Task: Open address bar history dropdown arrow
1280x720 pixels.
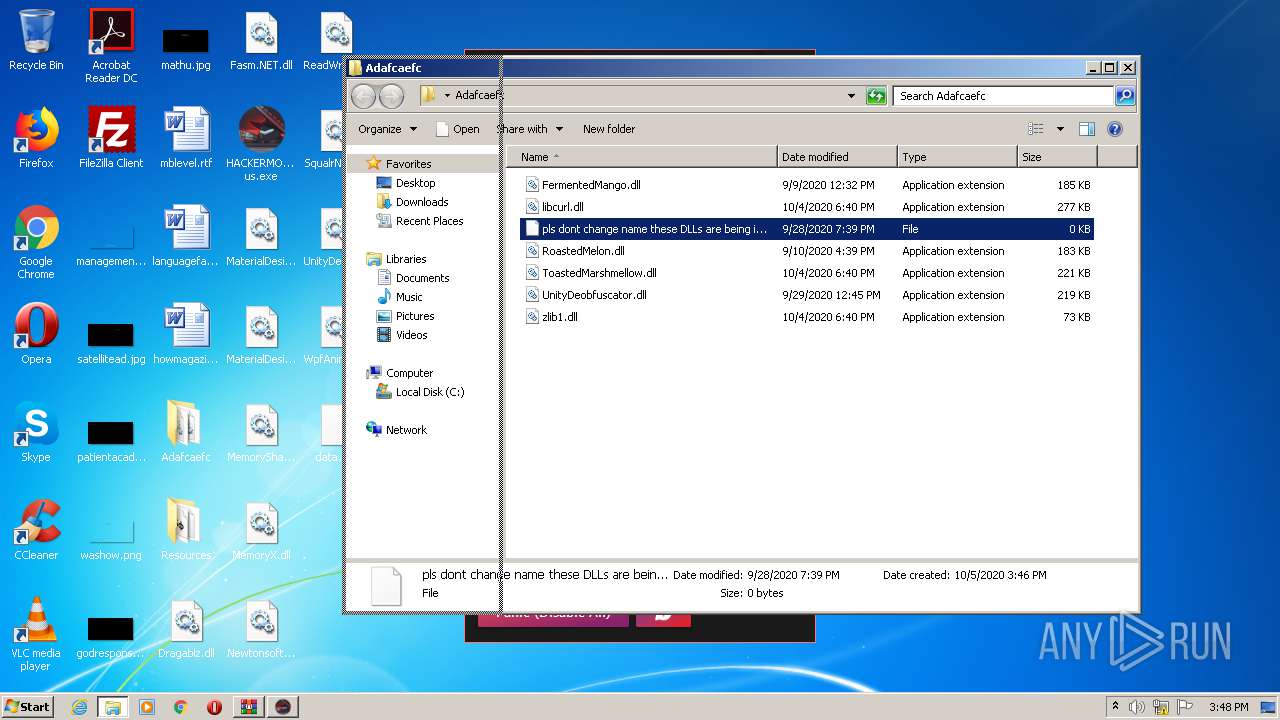Action: coord(851,96)
